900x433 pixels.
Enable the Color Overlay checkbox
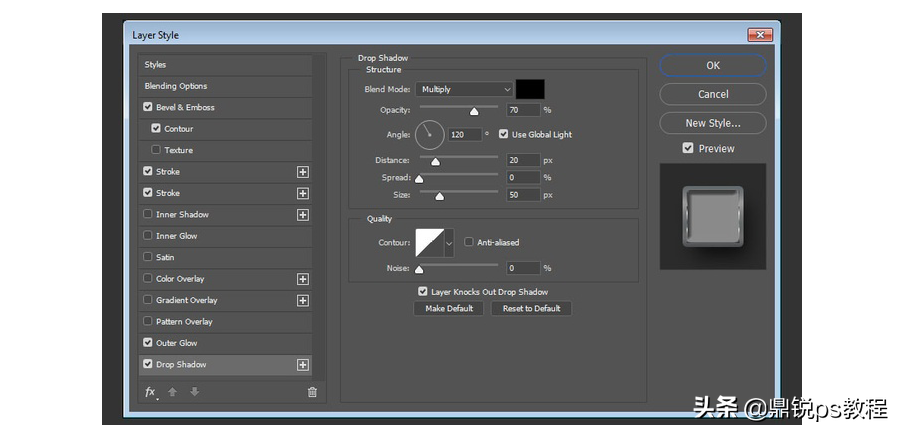click(x=148, y=279)
